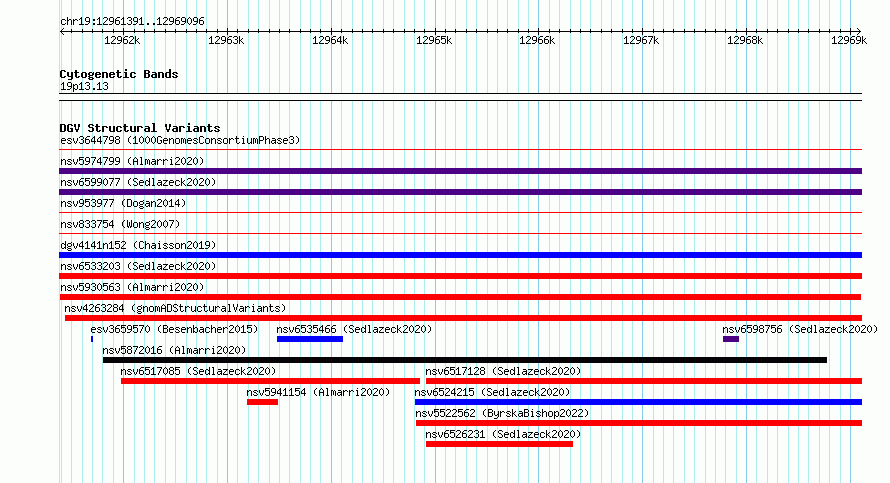Screen dimensions: 890x483
Task: Select the short red nsv5941154 bar
Action: tap(262, 402)
